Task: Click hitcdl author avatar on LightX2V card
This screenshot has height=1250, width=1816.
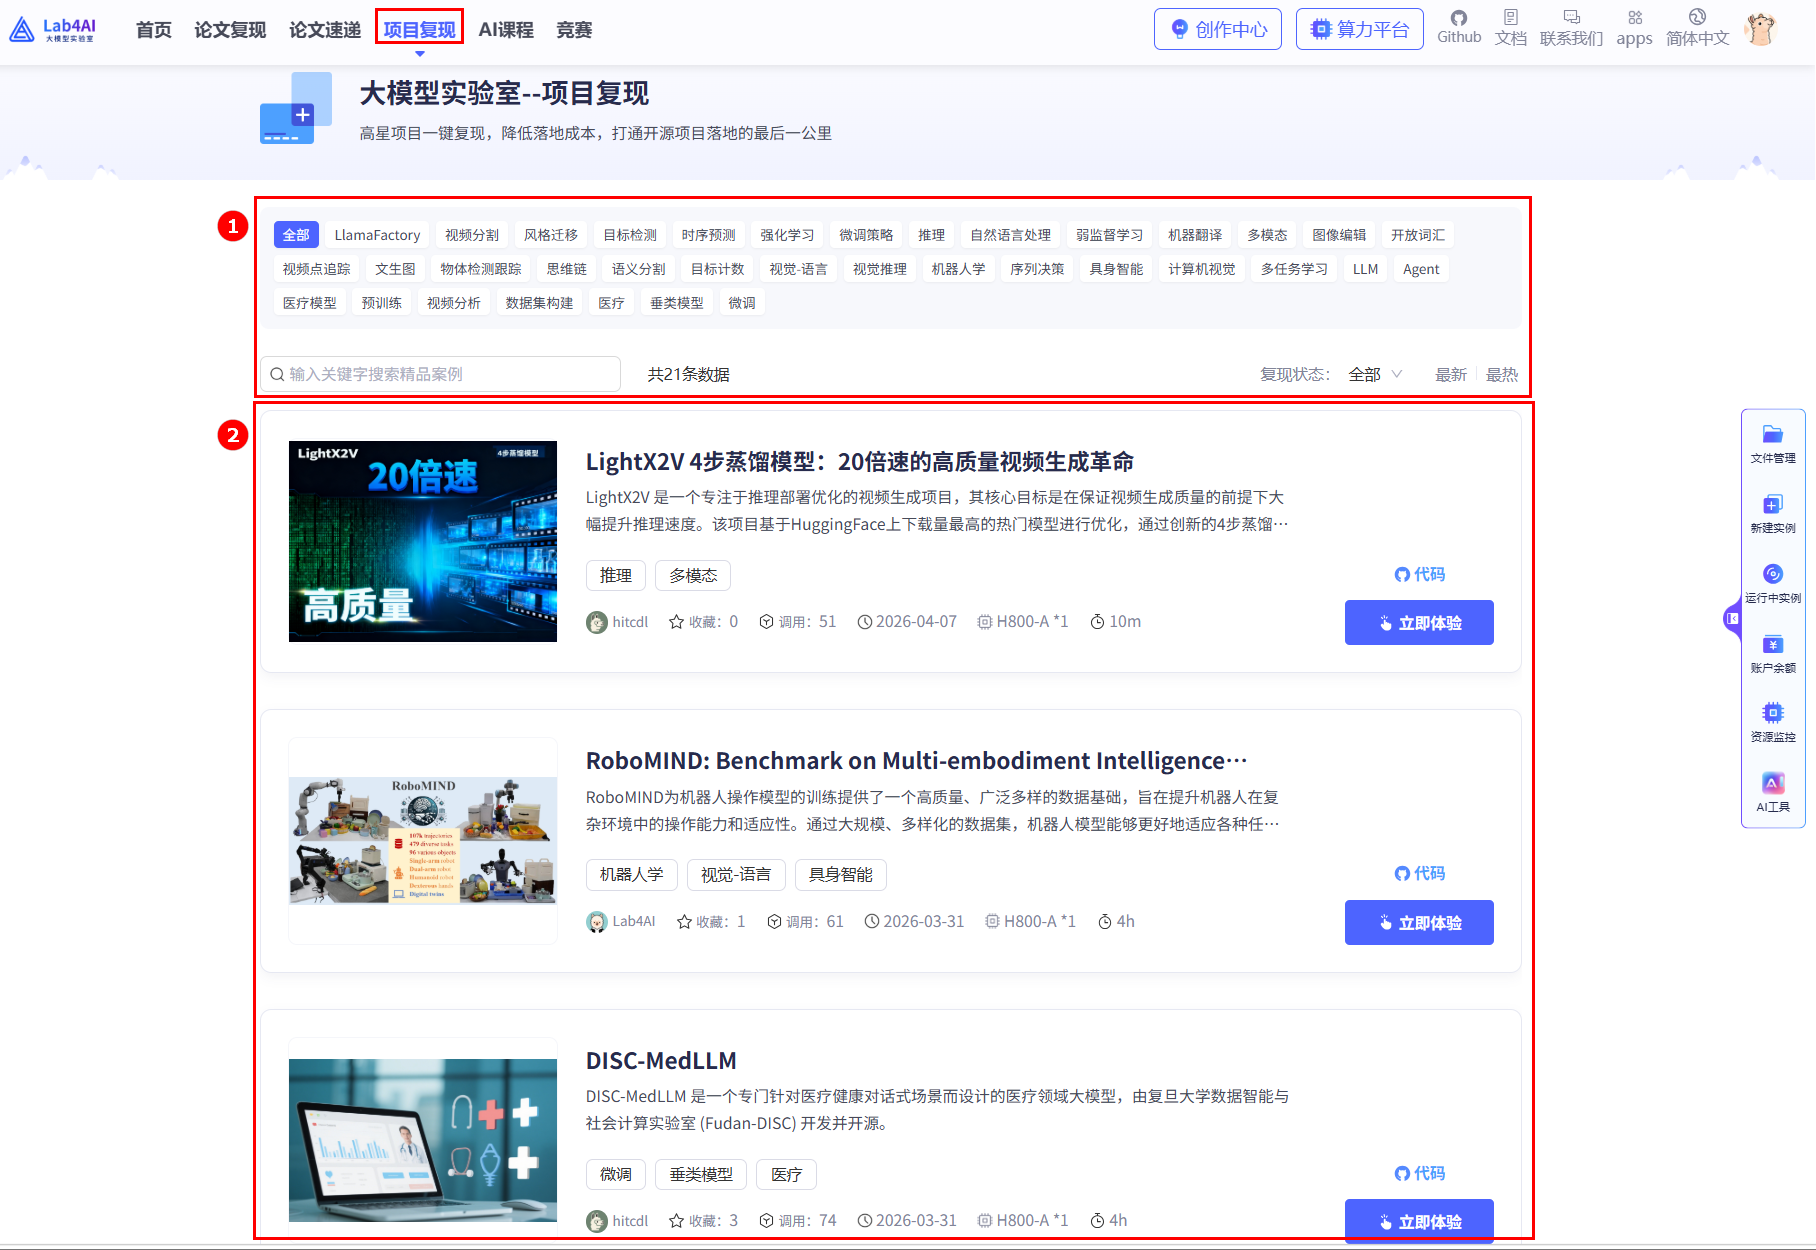Action: point(597,623)
